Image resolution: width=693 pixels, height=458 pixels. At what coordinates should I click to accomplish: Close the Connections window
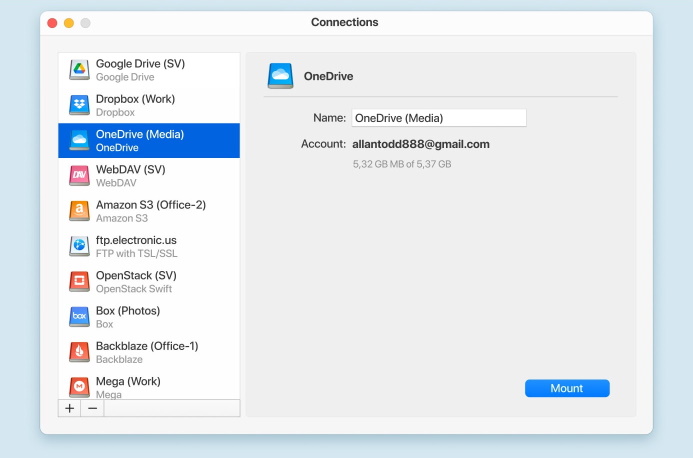52,23
